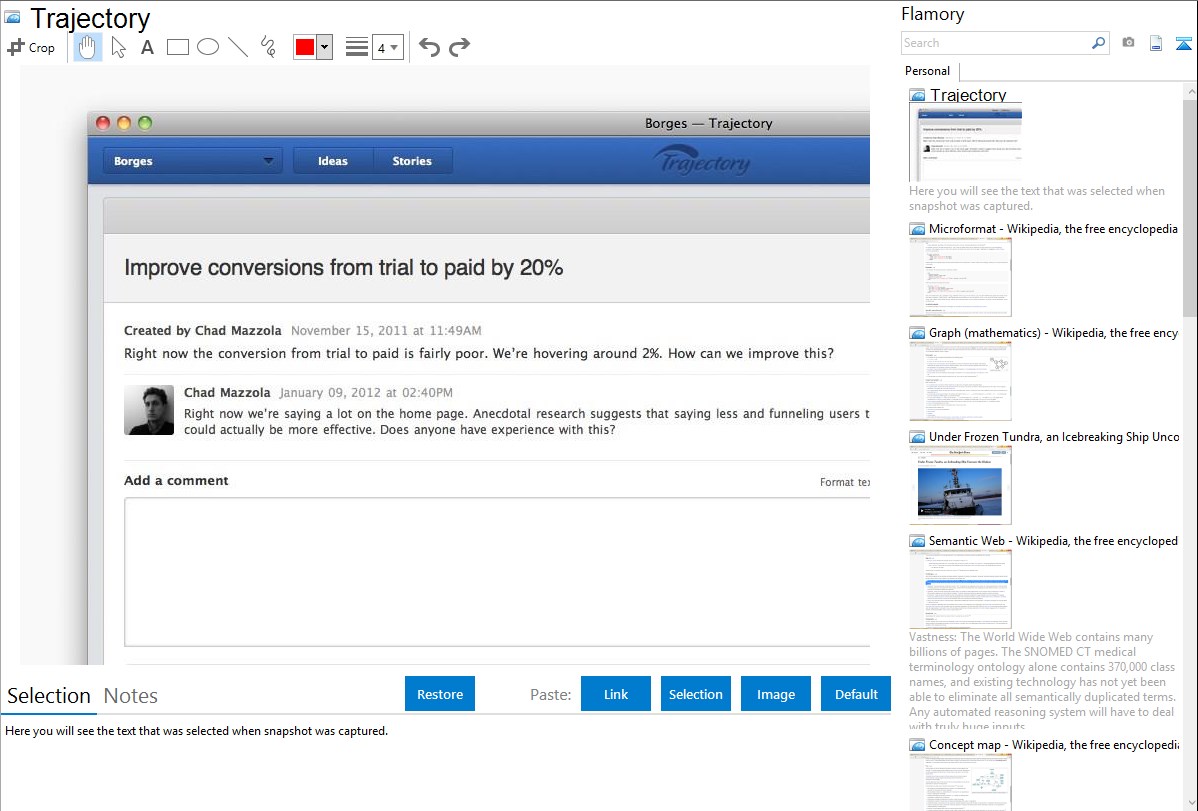This screenshot has height=811, width=1198.
Task: Click the blue icon at the right end of Flamory toolbar
Action: 1183,43
